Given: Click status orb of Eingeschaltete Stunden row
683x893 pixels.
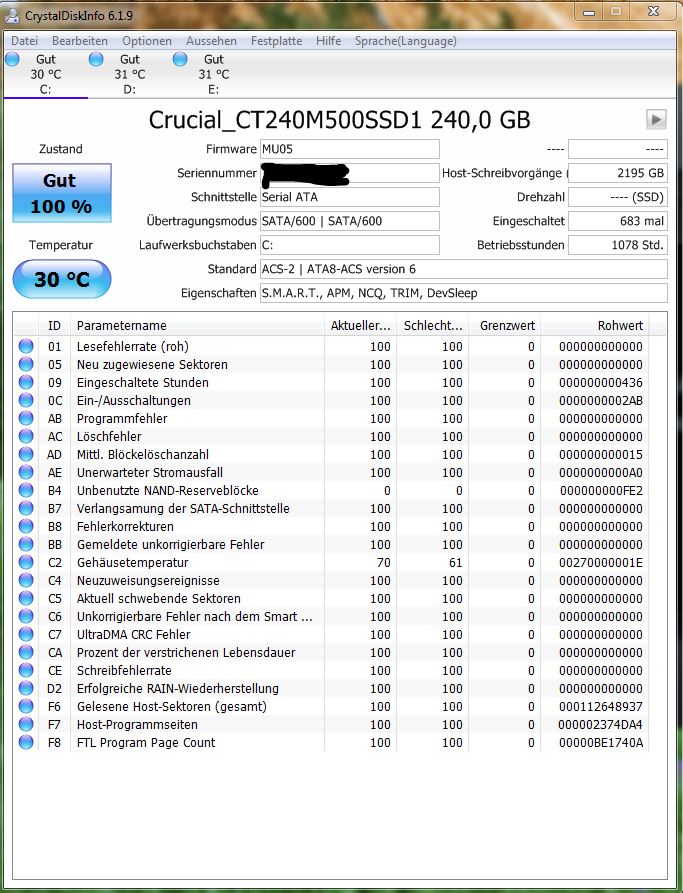Looking at the screenshot, I should coord(26,382).
